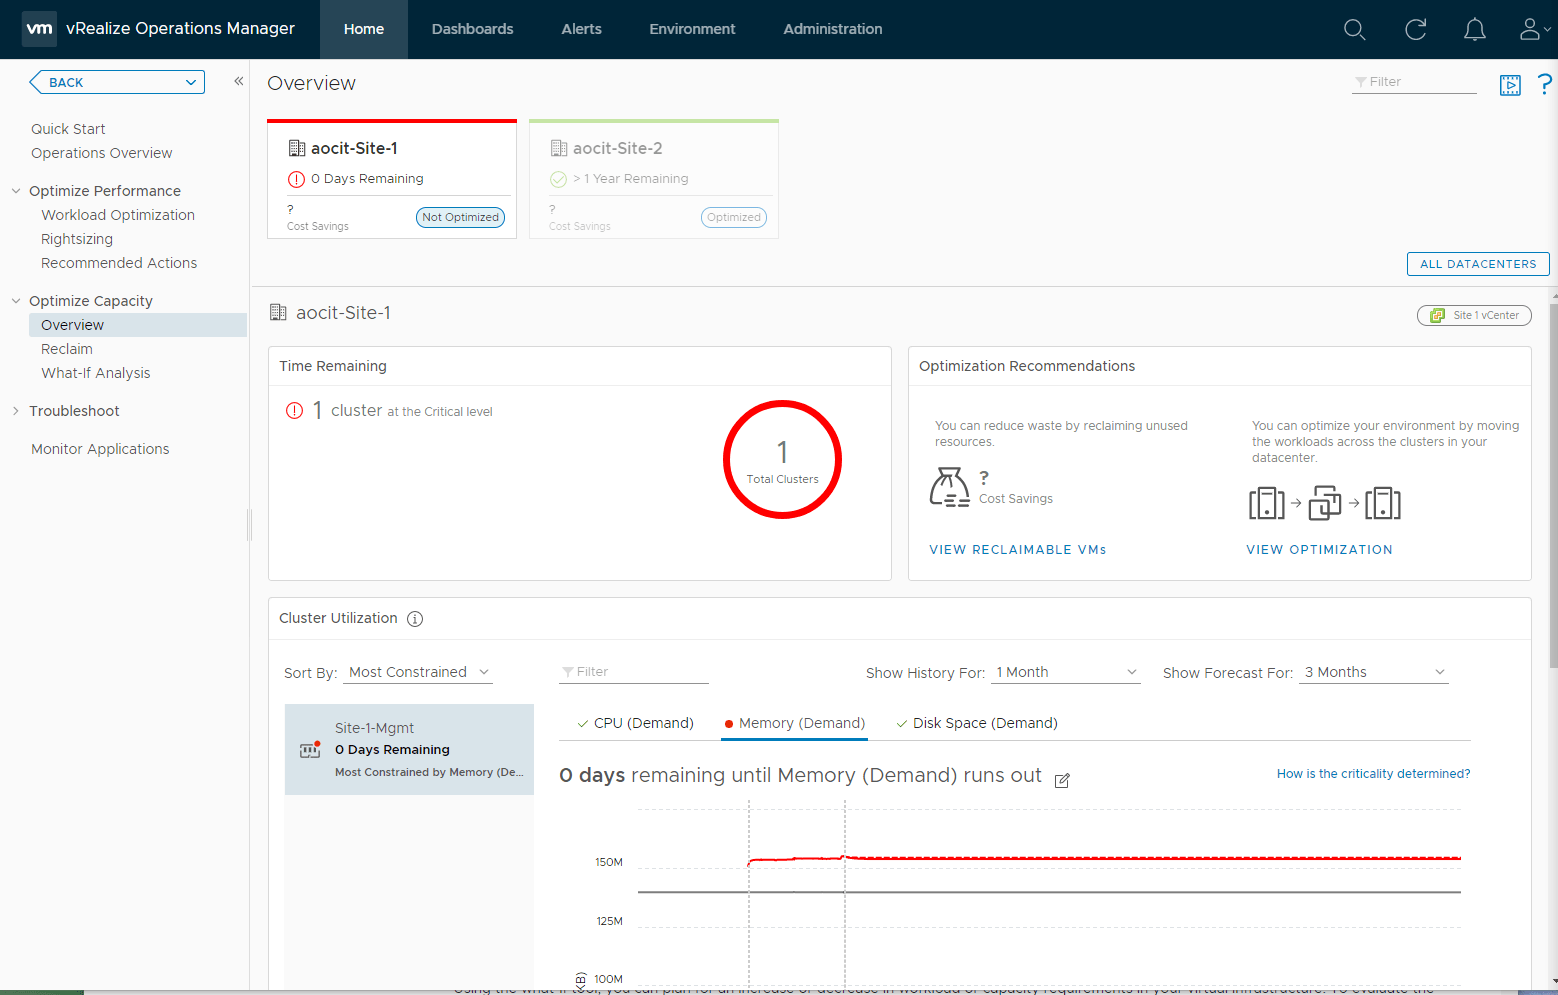
Task: Open the Cluster Utilization info icon
Action: click(415, 619)
